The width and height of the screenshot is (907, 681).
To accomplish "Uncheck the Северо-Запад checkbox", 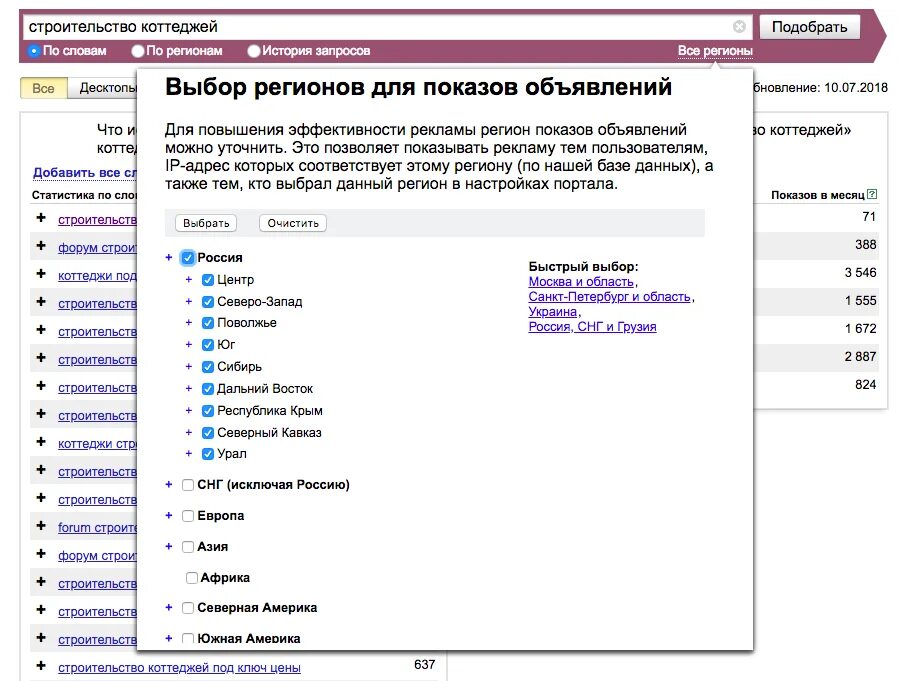I will 208,302.
